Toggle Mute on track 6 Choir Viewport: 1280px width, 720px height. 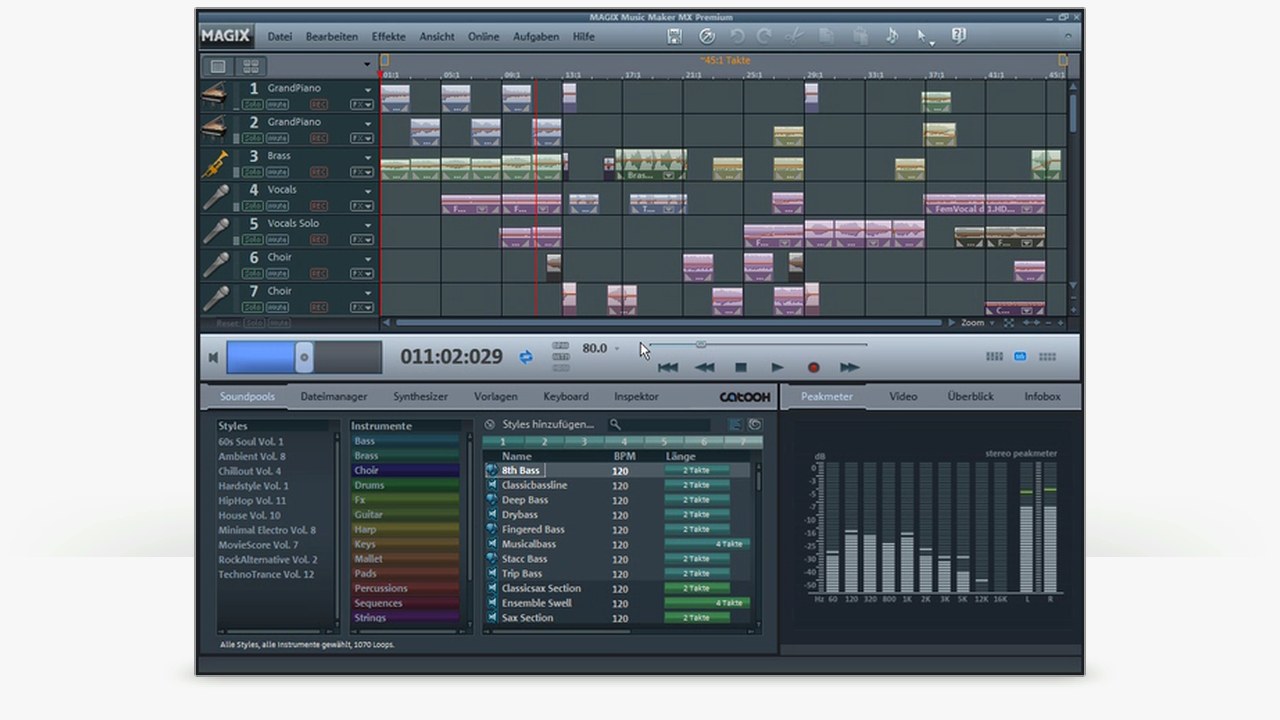[277, 274]
